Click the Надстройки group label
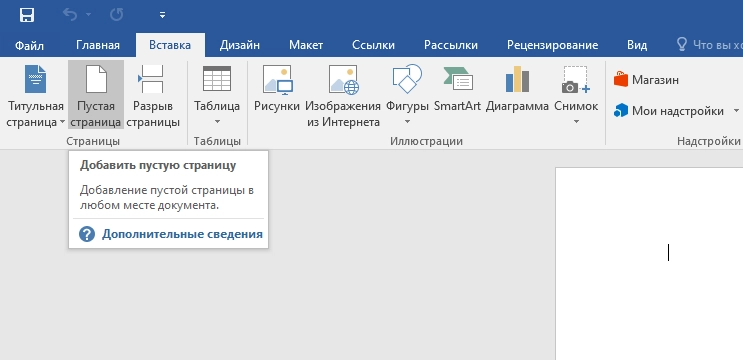The width and height of the screenshot is (743, 360). [x=708, y=141]
